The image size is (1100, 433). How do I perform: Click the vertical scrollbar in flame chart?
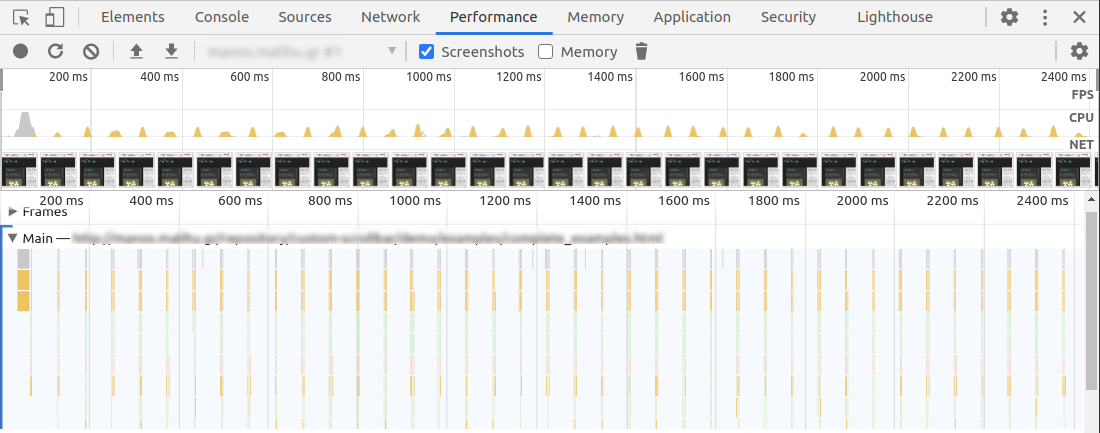click(x=1091, y=300)
